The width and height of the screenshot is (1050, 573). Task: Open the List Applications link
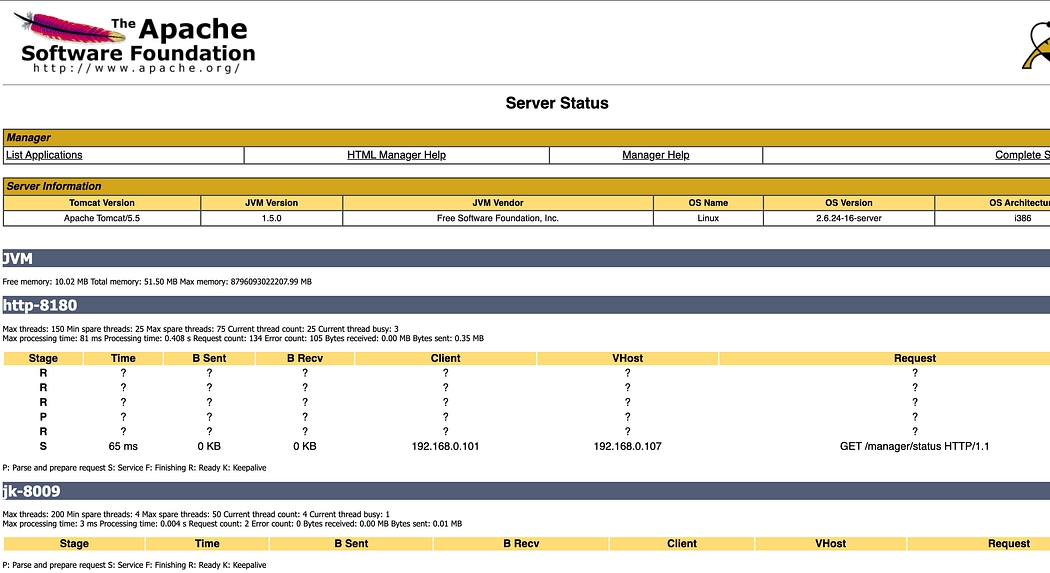coord(44,155)
